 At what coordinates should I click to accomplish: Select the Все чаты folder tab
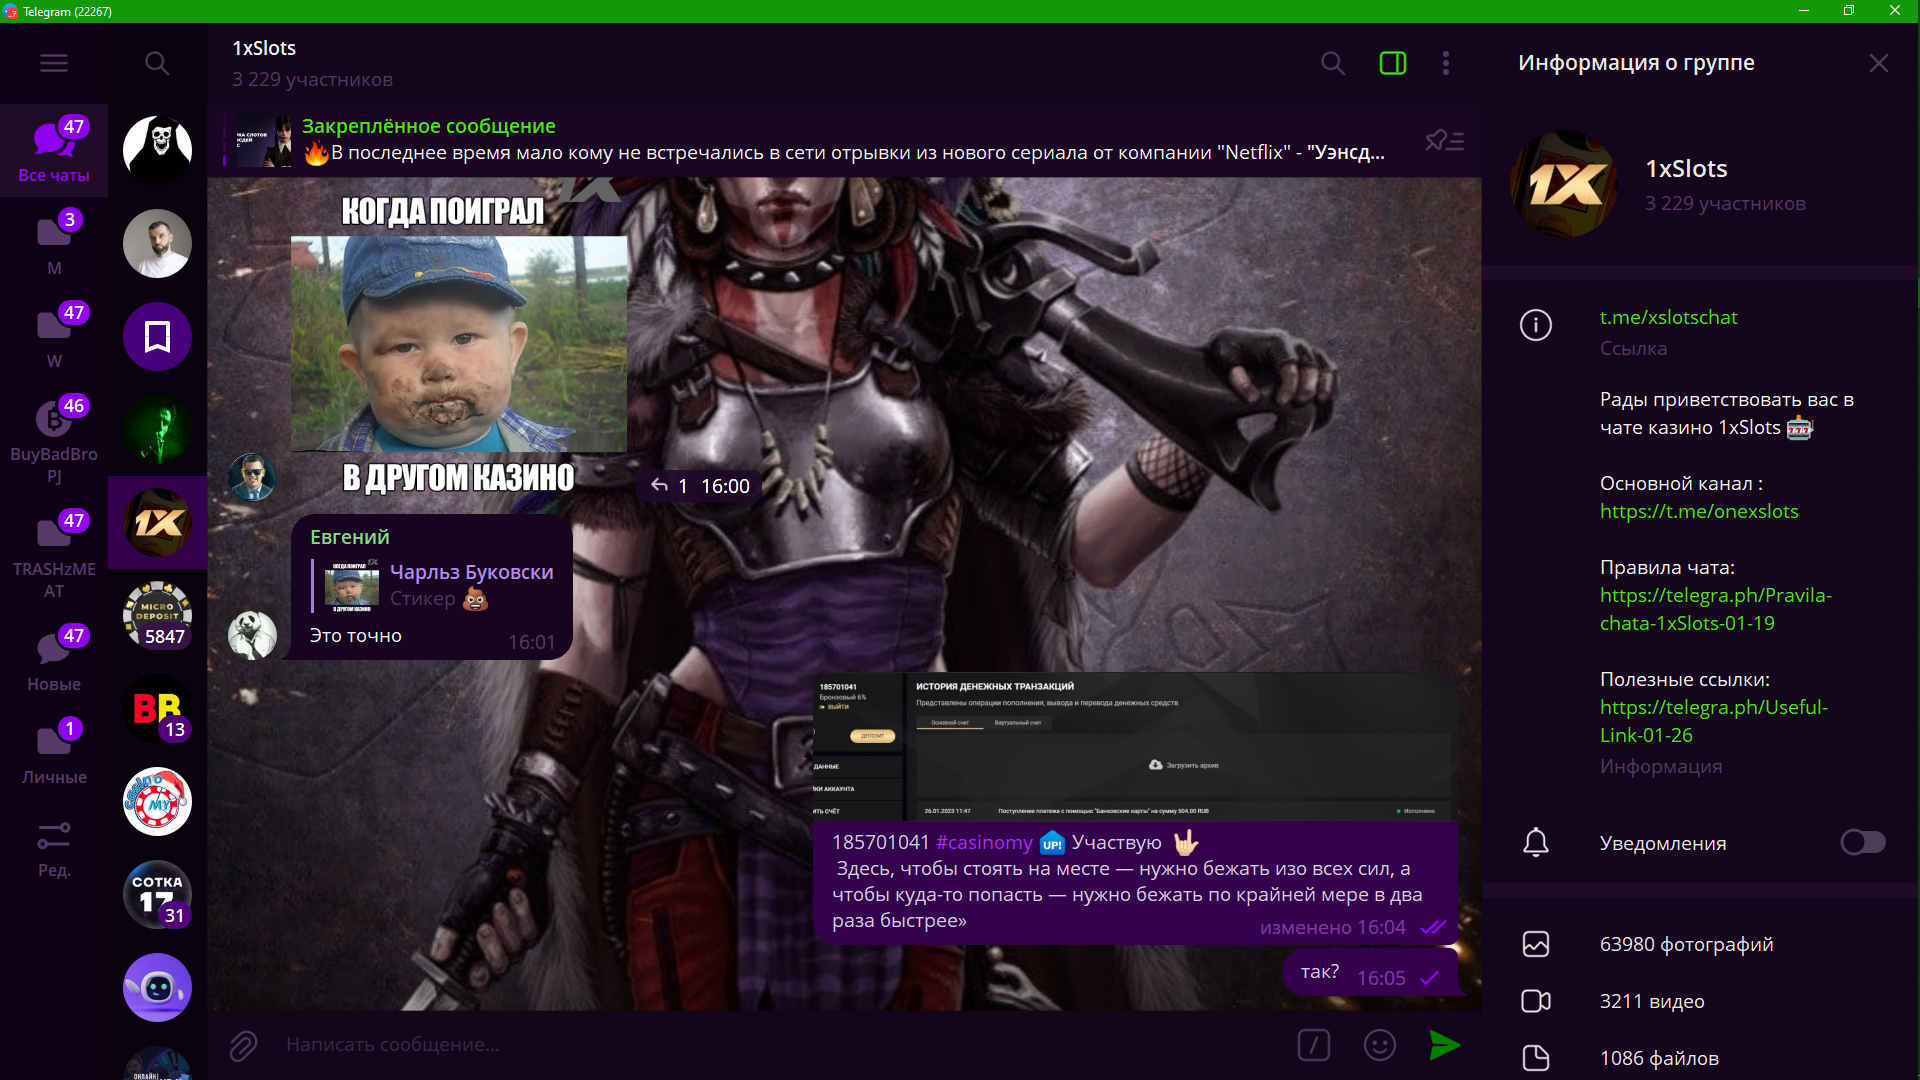[x=54, y=150]
